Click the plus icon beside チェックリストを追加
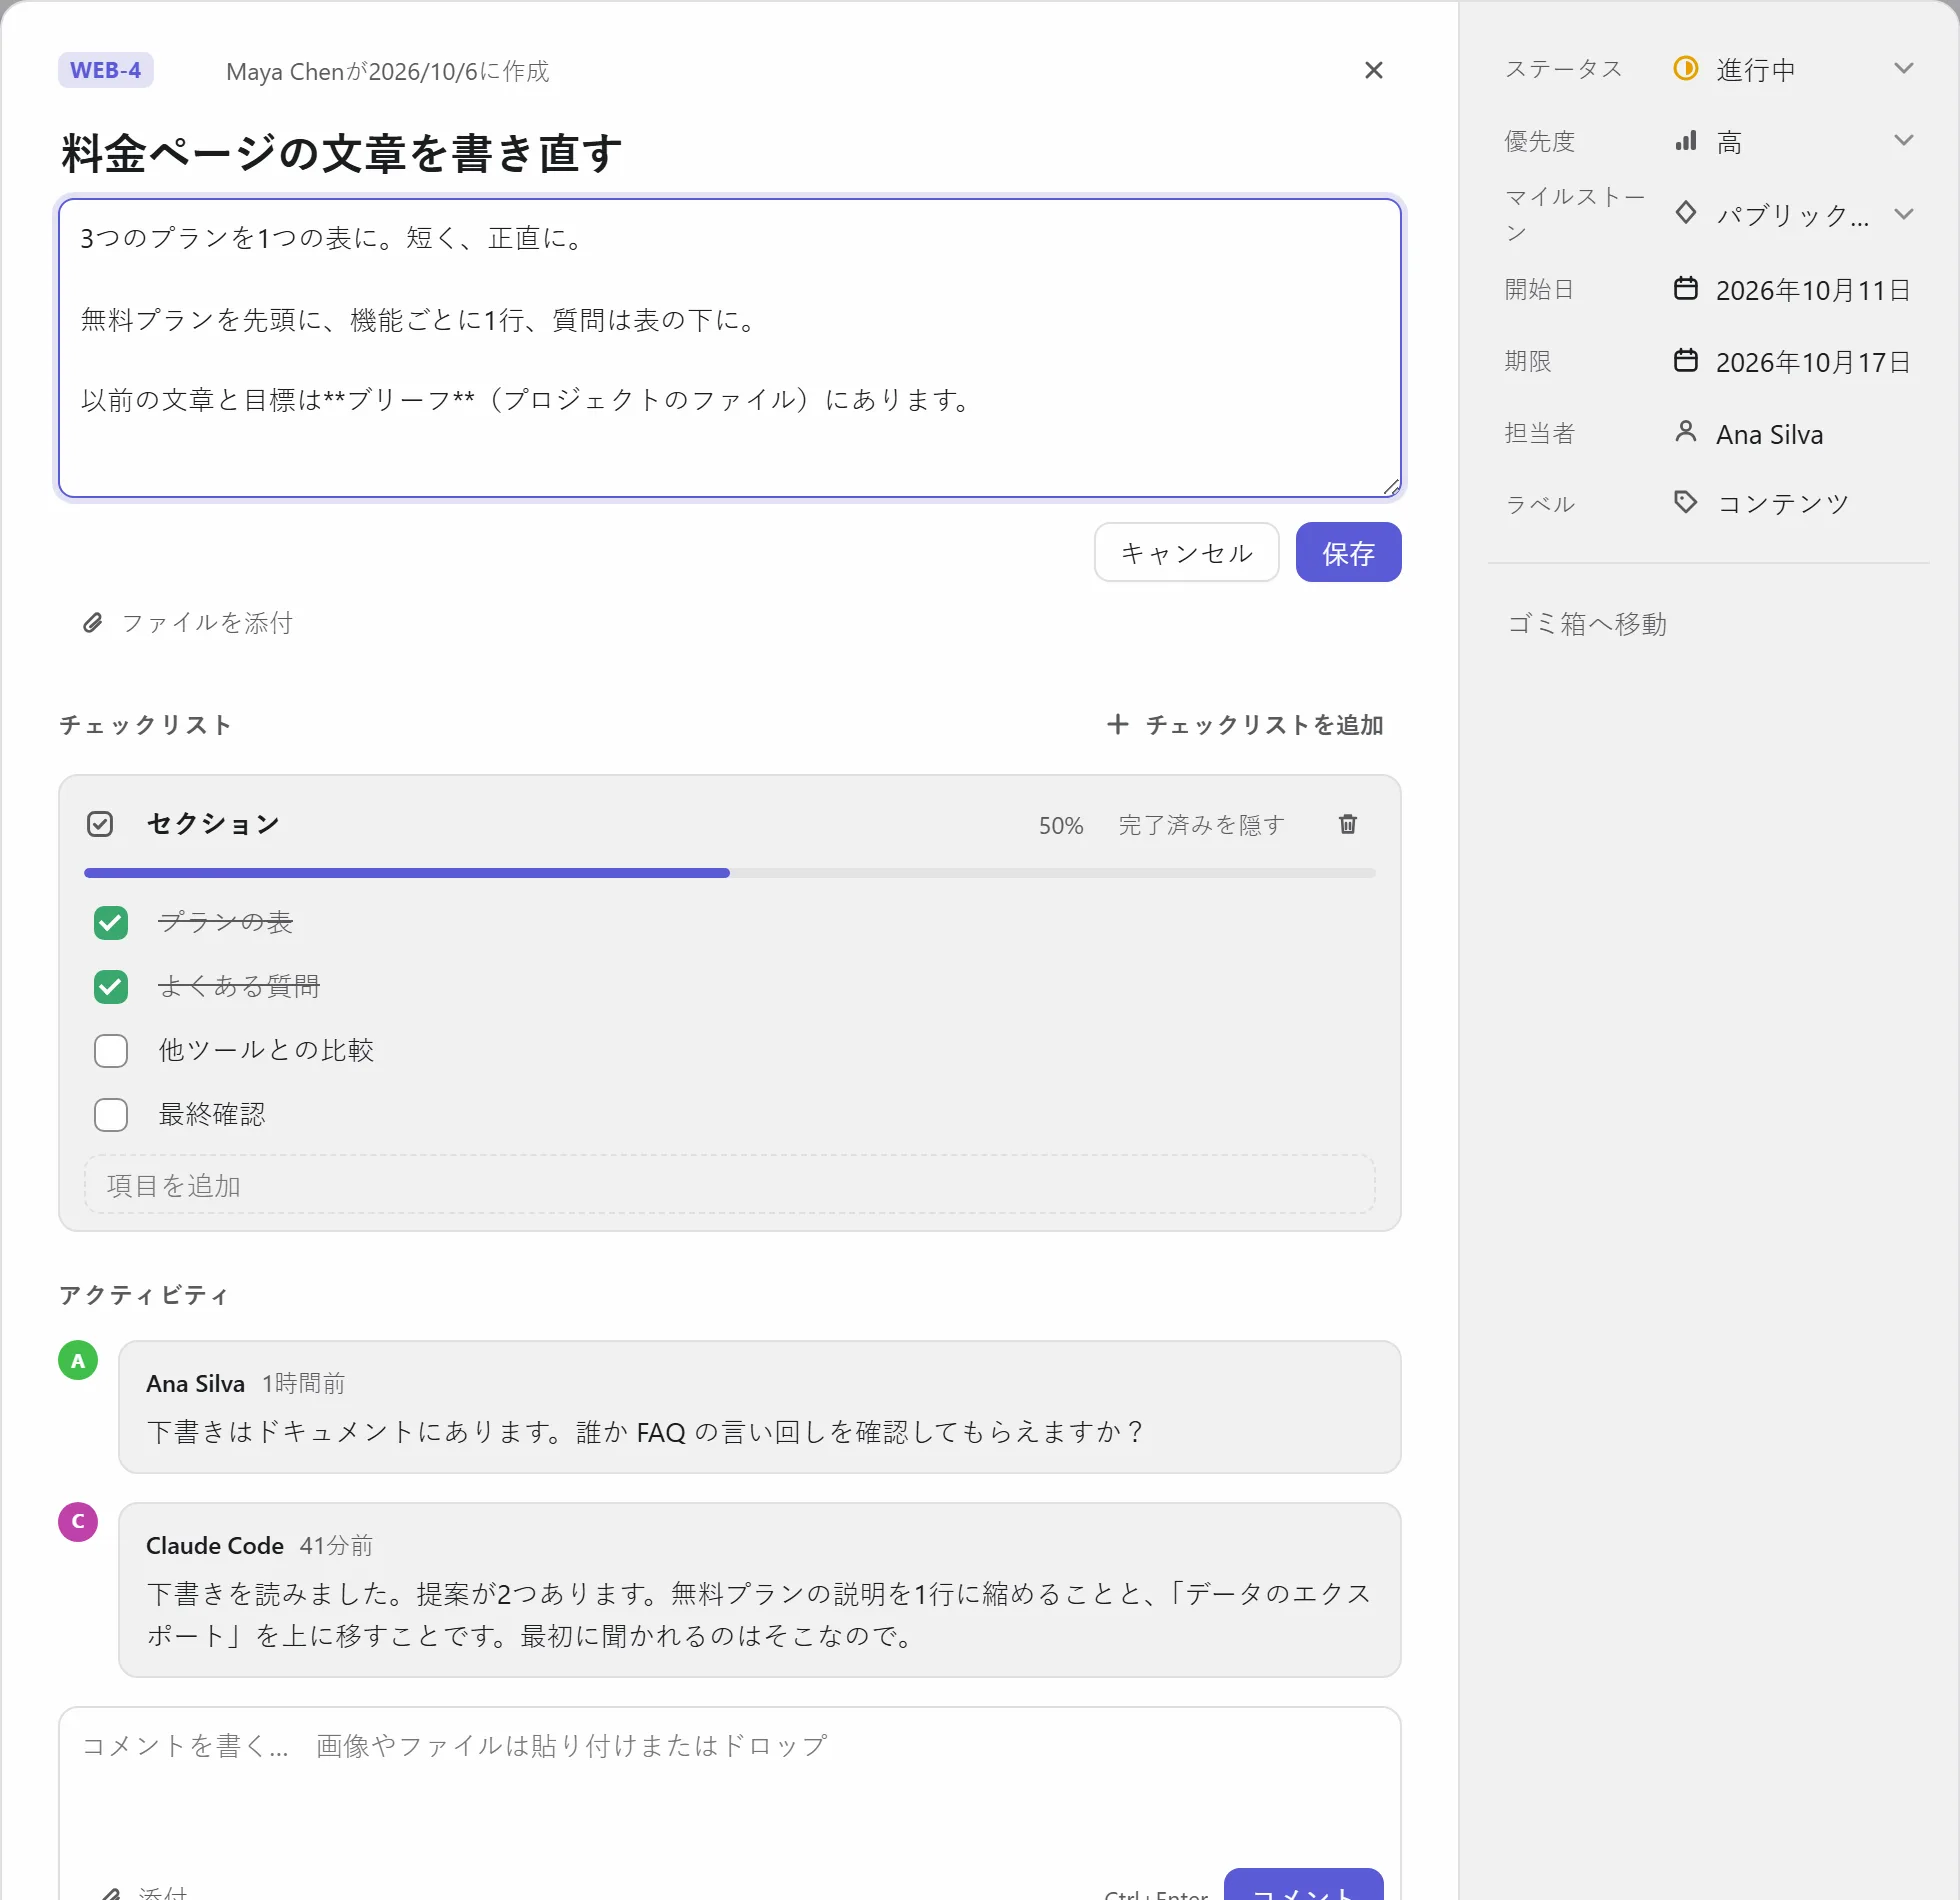1960x1900 pixels. tap(1117, 724)
